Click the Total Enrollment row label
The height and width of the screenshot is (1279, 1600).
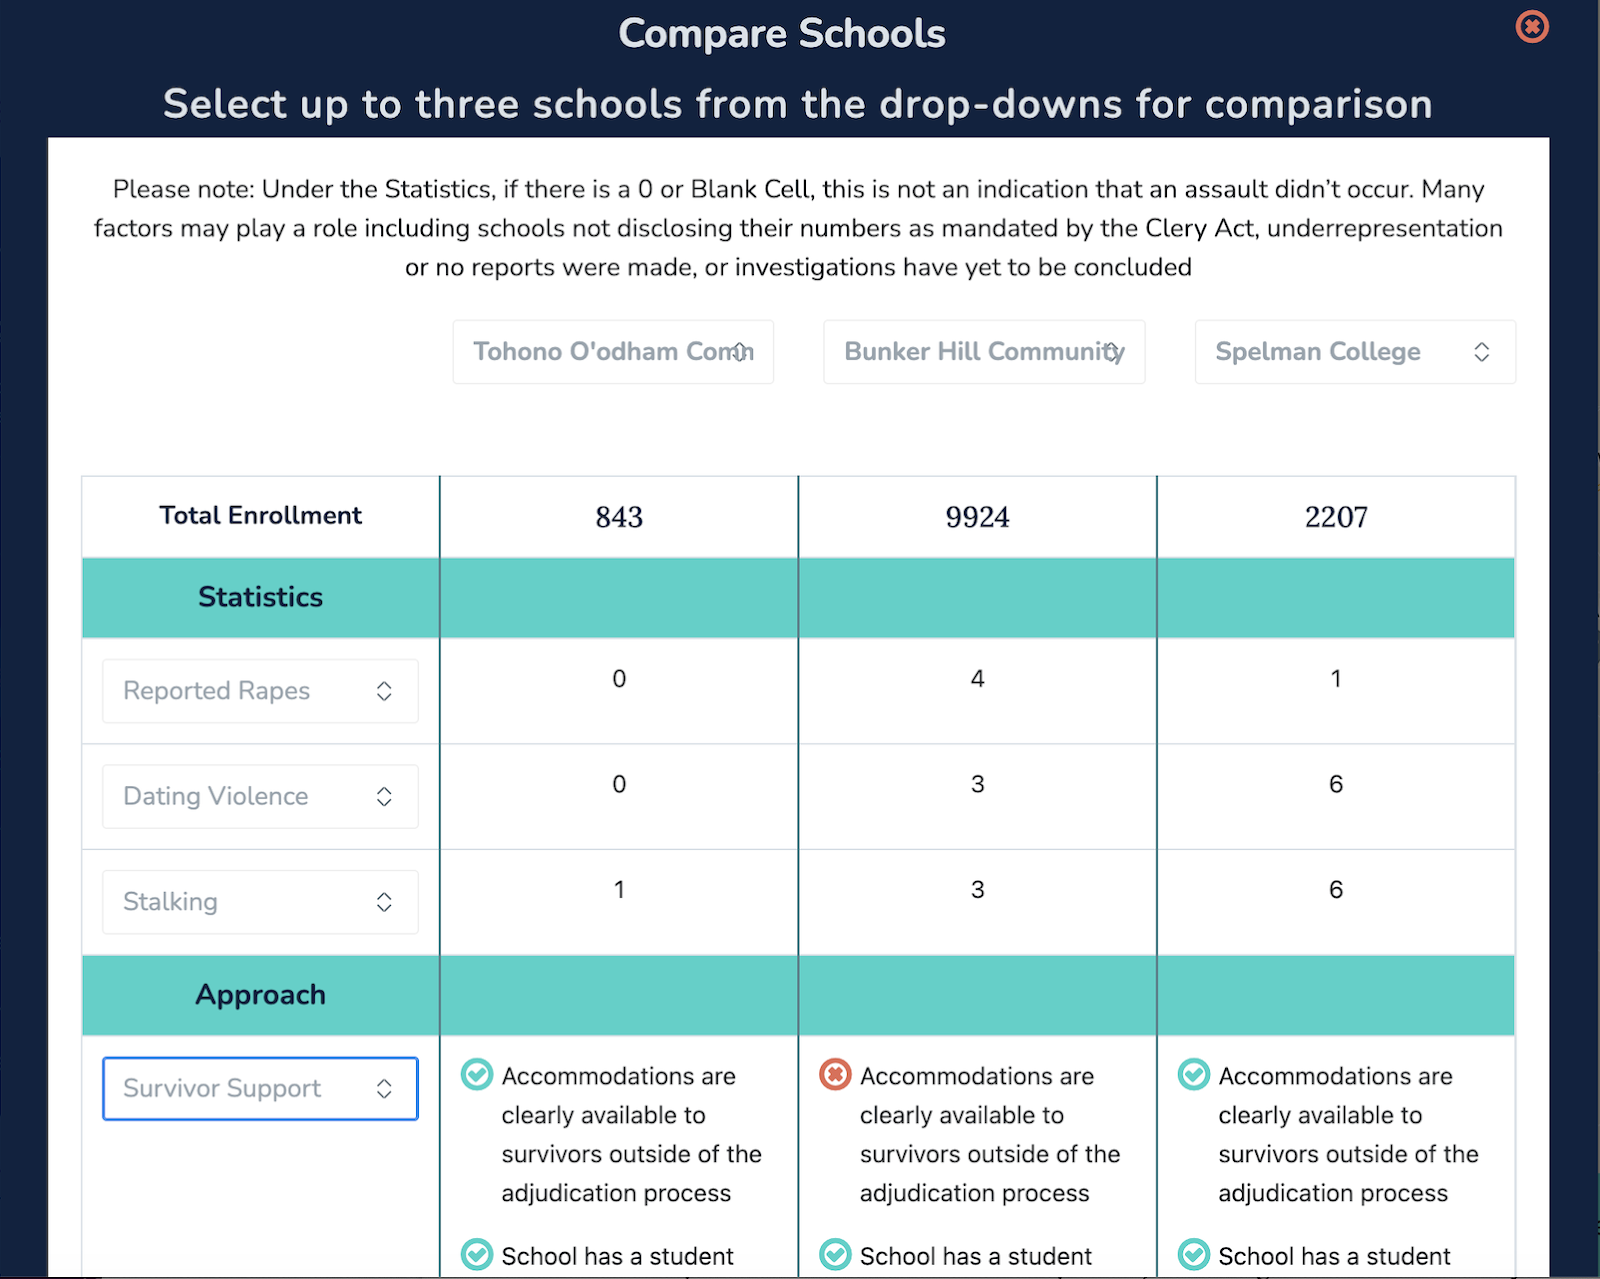pos(260,516)
